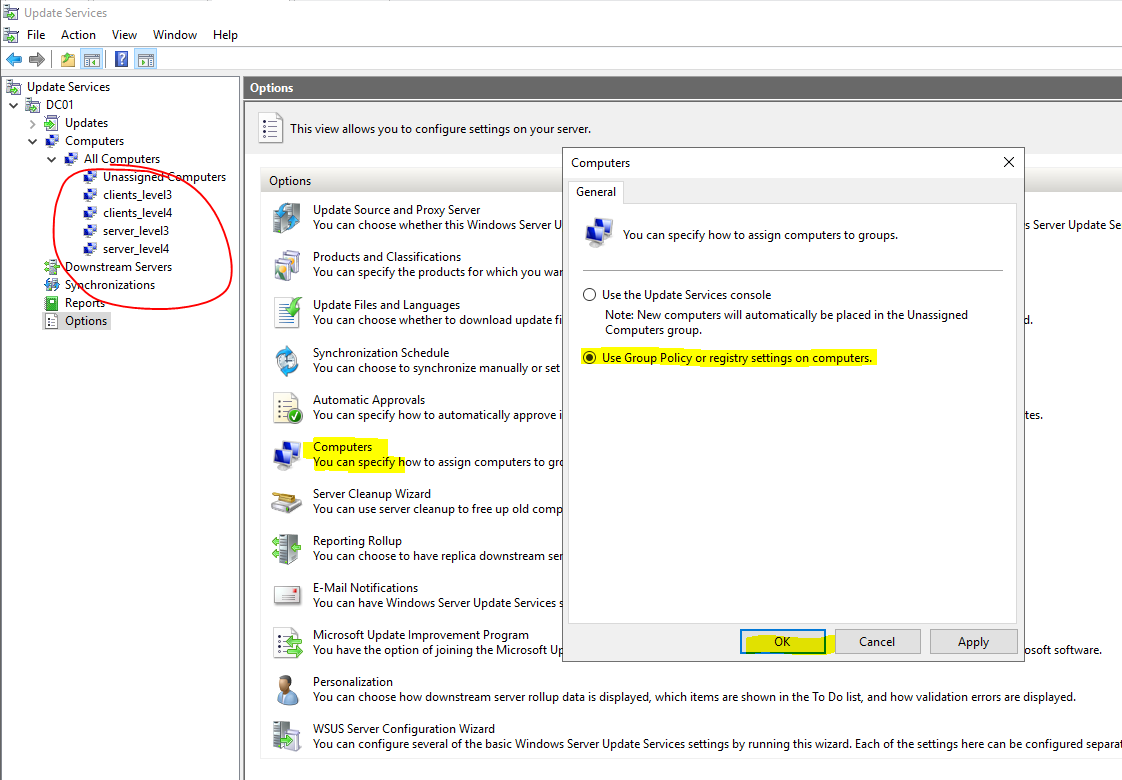Open Automatic Approvals text link
The image size is (1122, 780).
369,400
